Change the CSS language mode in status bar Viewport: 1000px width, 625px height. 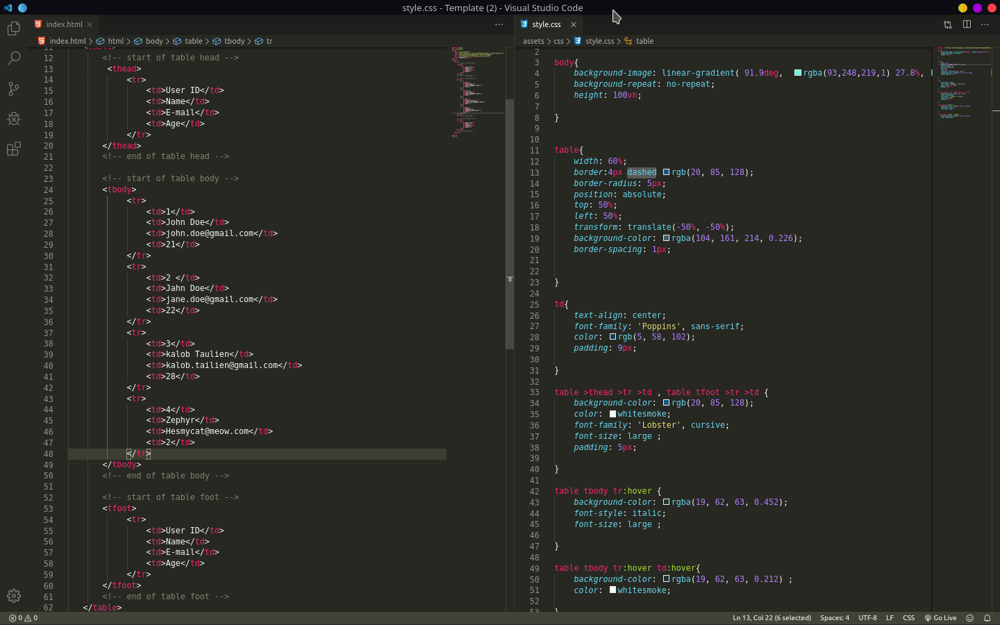tap(909, 618)
